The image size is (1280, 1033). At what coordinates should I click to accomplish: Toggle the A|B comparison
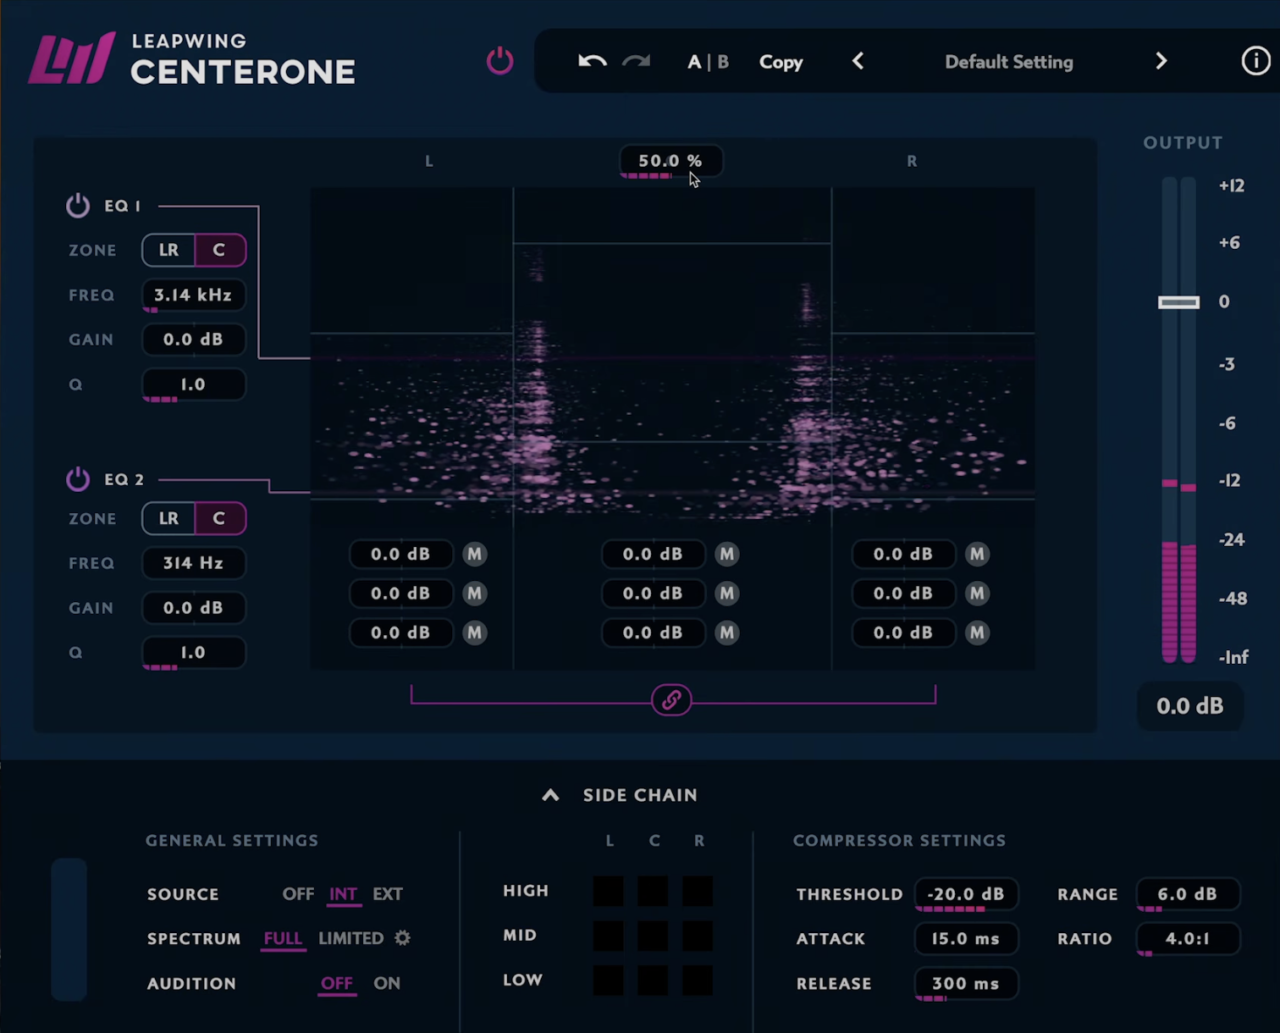(708, 62)
